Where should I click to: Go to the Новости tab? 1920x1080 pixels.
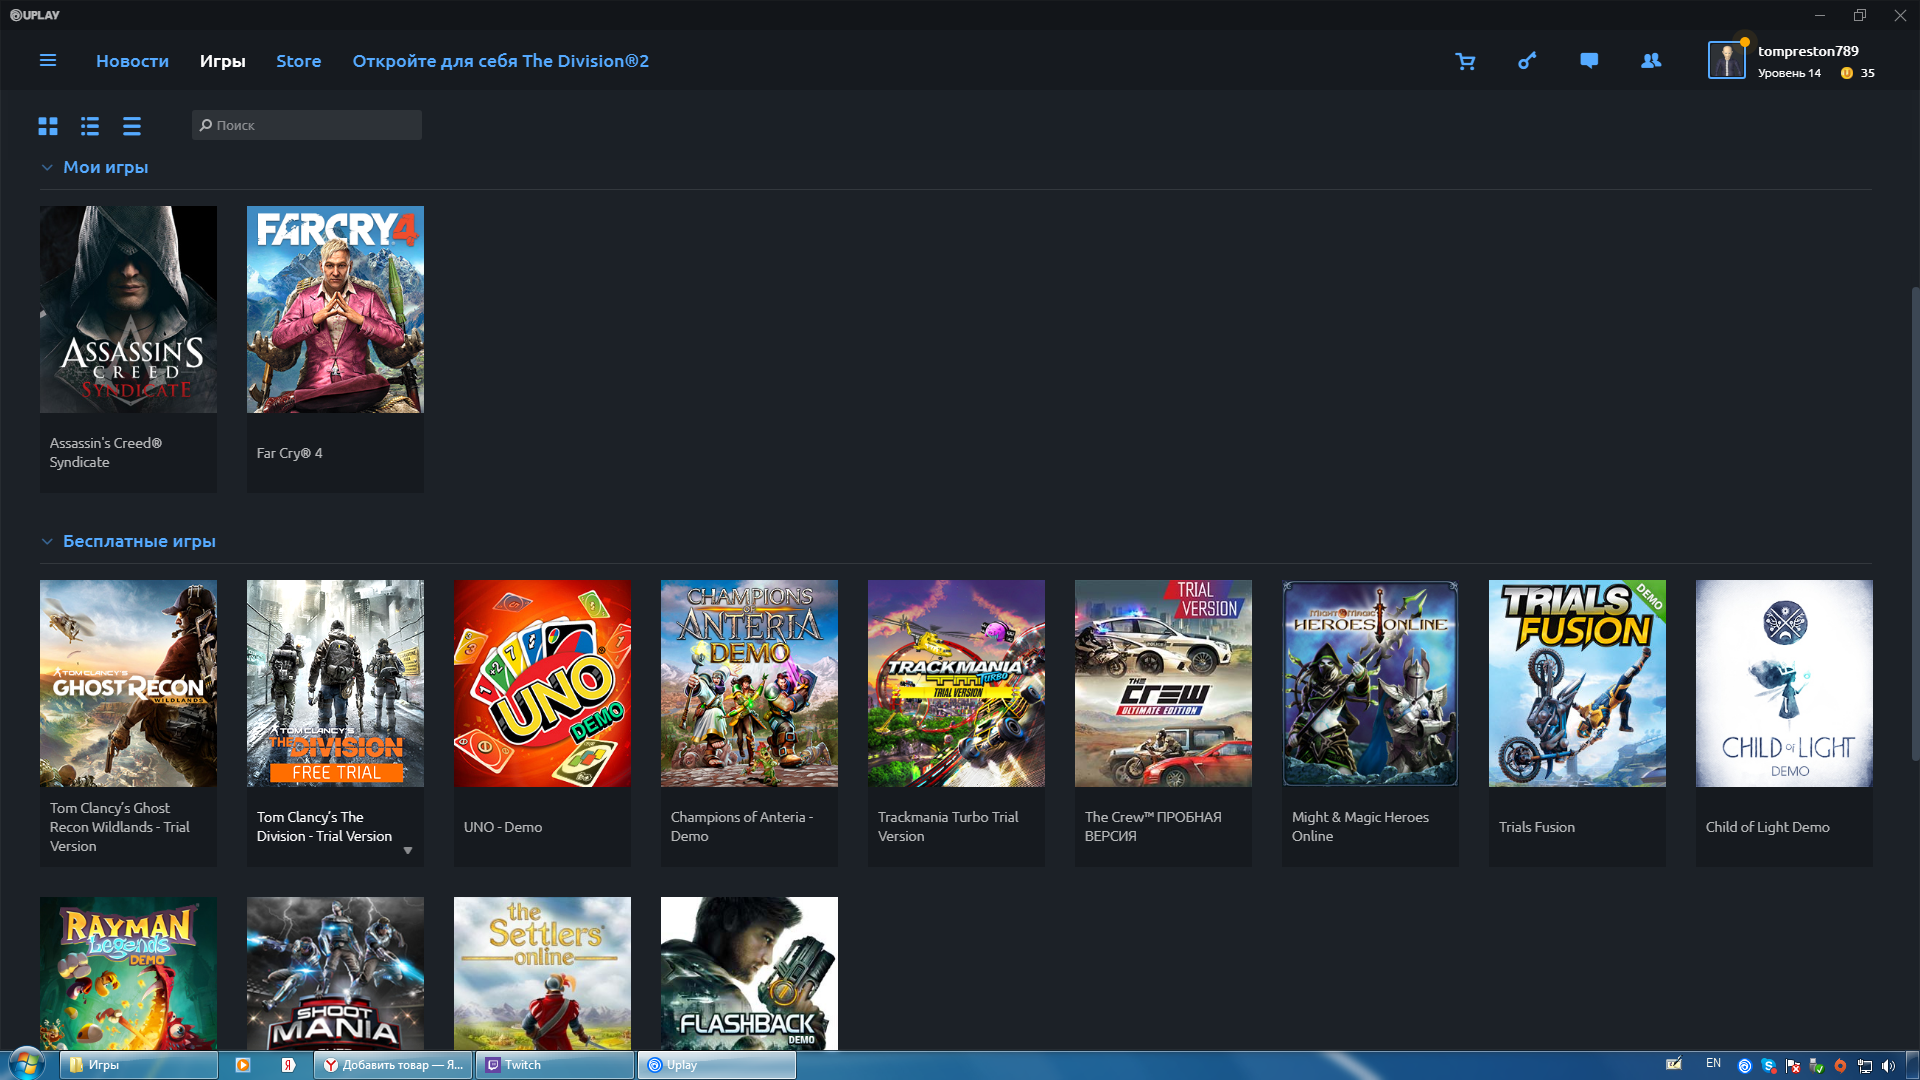132,61
